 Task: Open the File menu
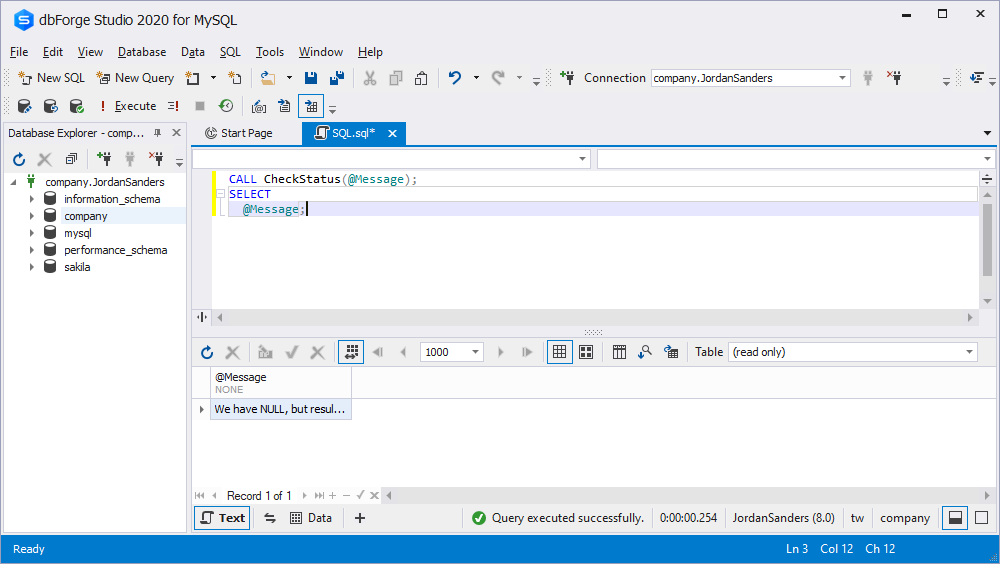(x=19, y=52)
